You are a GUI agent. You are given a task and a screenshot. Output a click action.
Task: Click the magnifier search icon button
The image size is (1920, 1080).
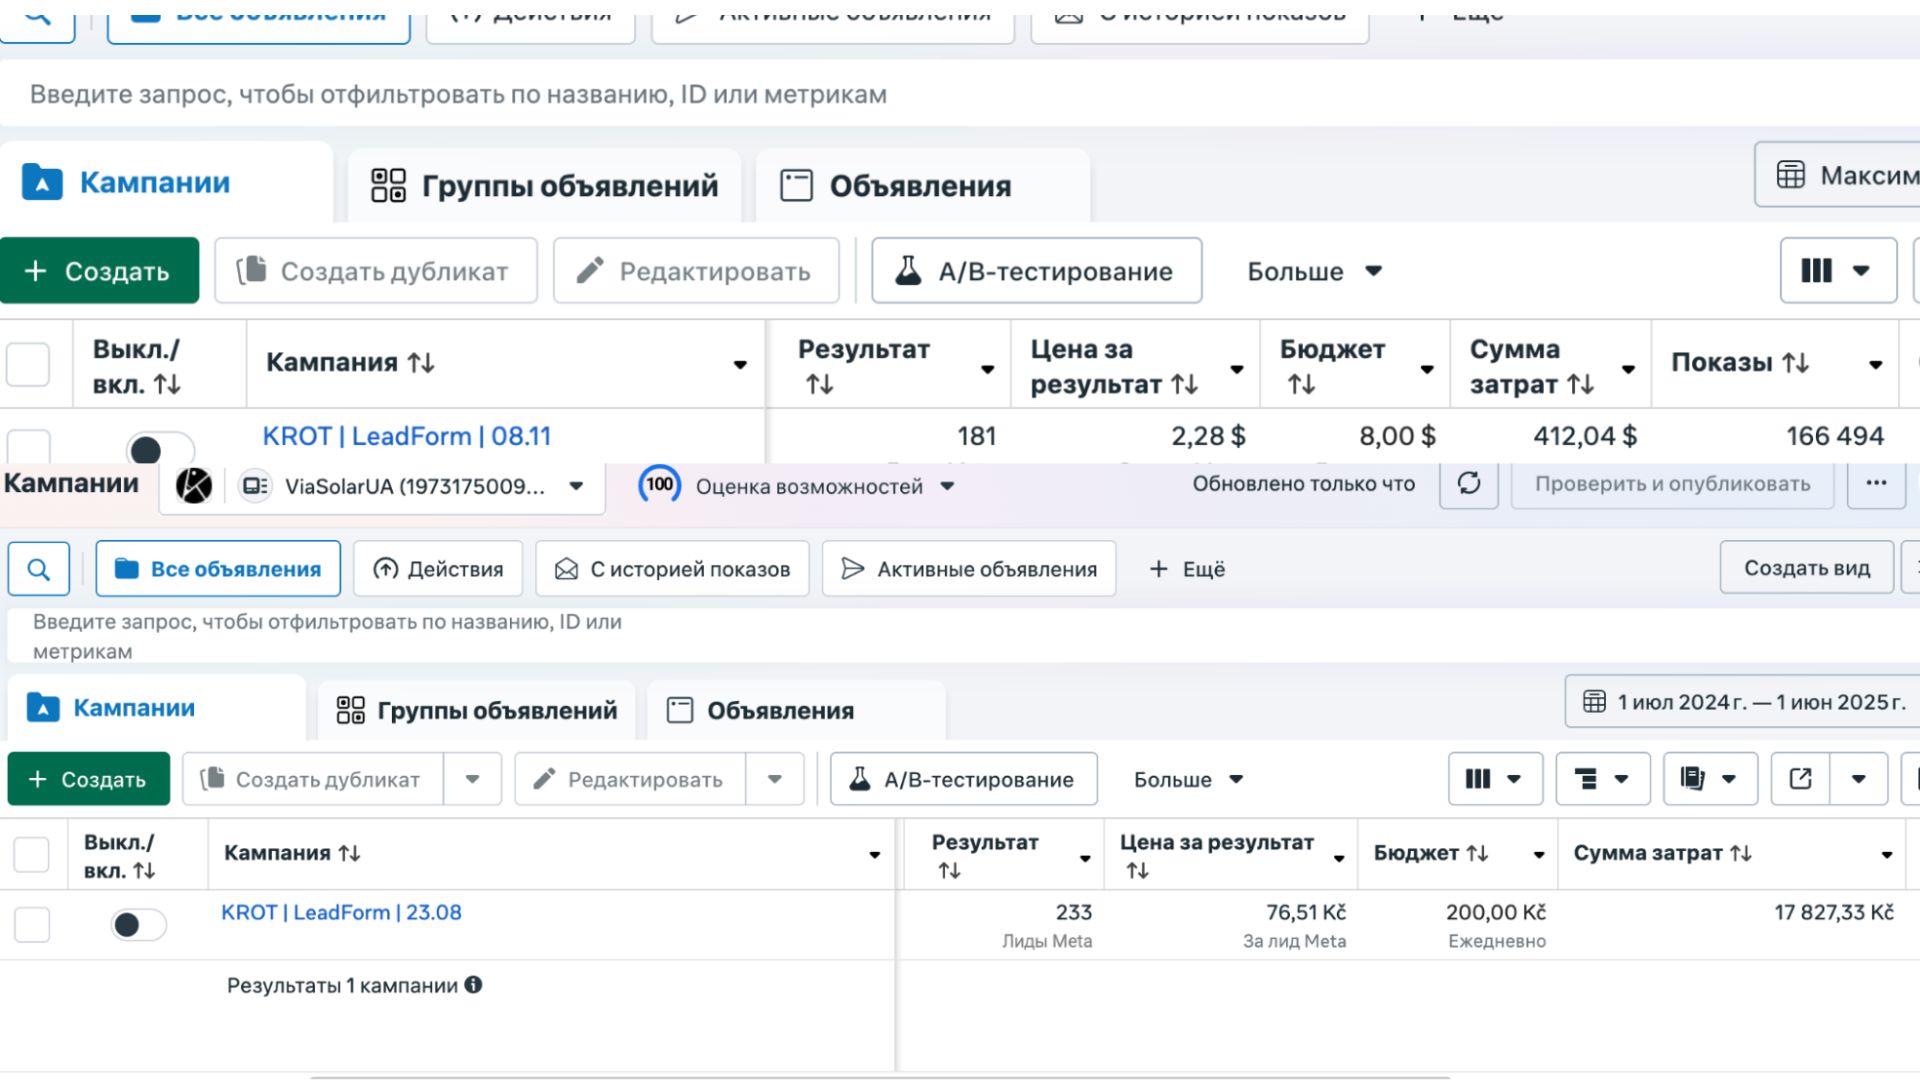coord(39,569)
